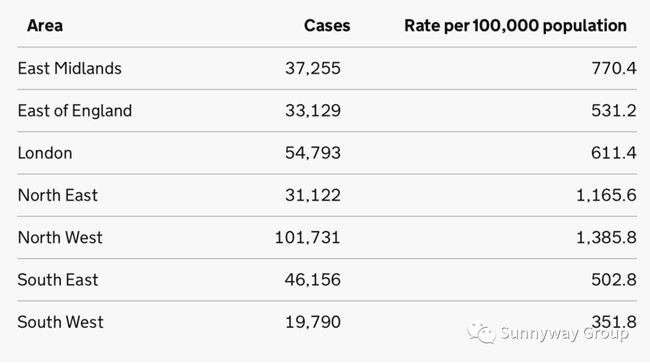Screen dimensions: 650x363
Task: Select the North West row label
Action: (x=60, y=237)
